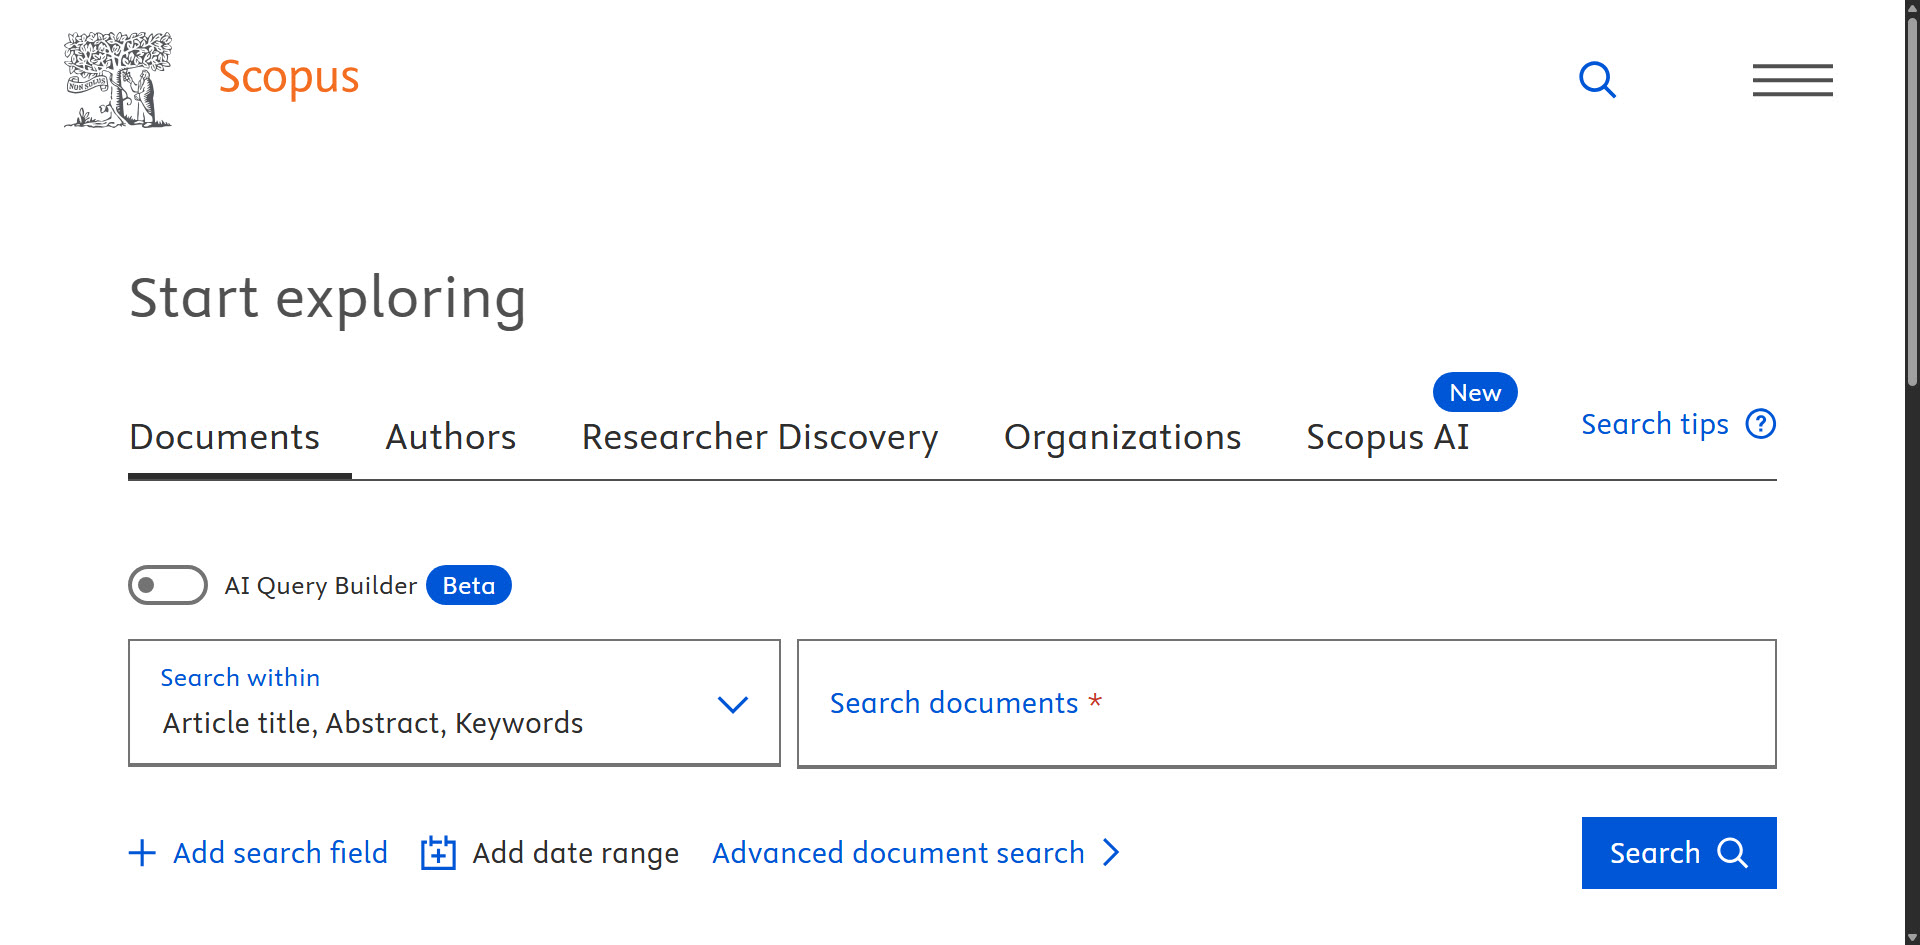This screenshot has height=945, width=1920.
Task: Click the question mark help icon
Action: tap(1760, 424)
